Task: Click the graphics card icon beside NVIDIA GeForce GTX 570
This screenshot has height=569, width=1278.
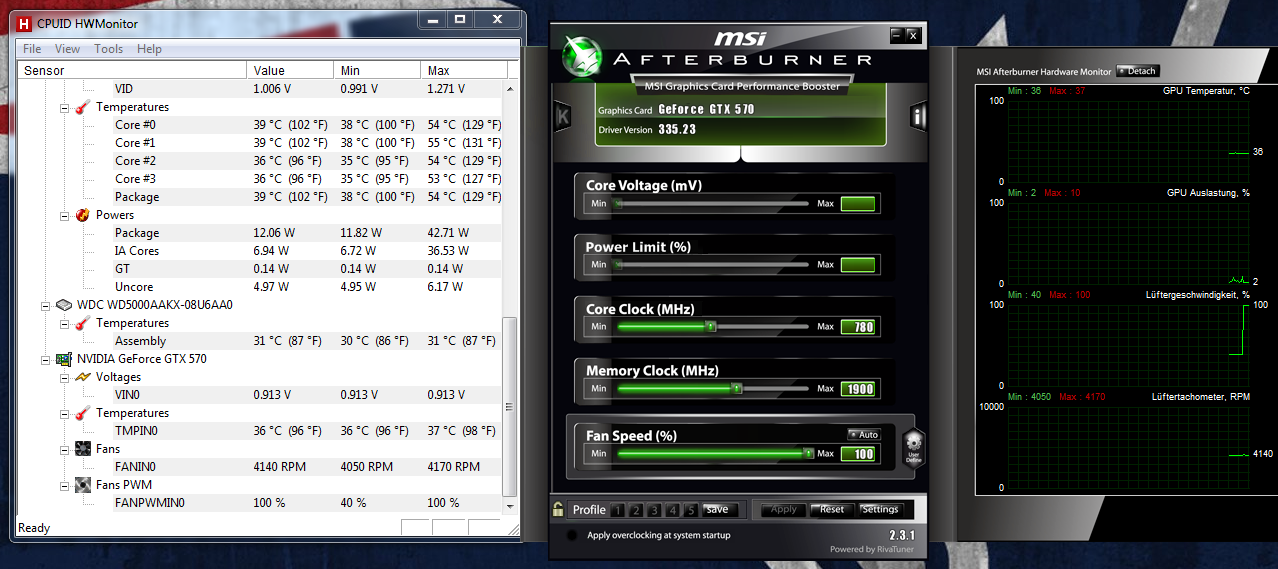Action: pos(64,359)
